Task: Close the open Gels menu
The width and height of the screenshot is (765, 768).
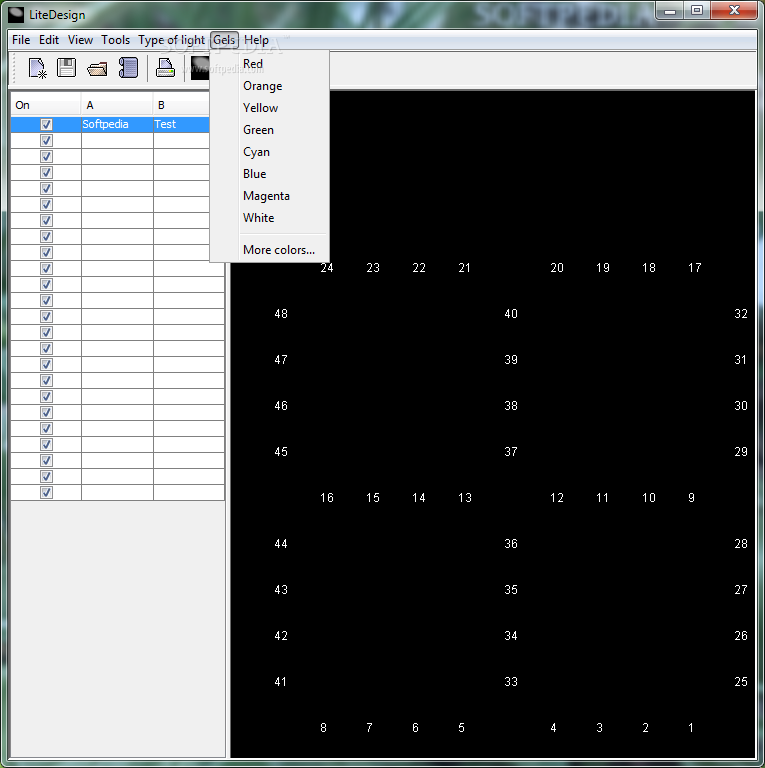Action: tap(224, 40)
